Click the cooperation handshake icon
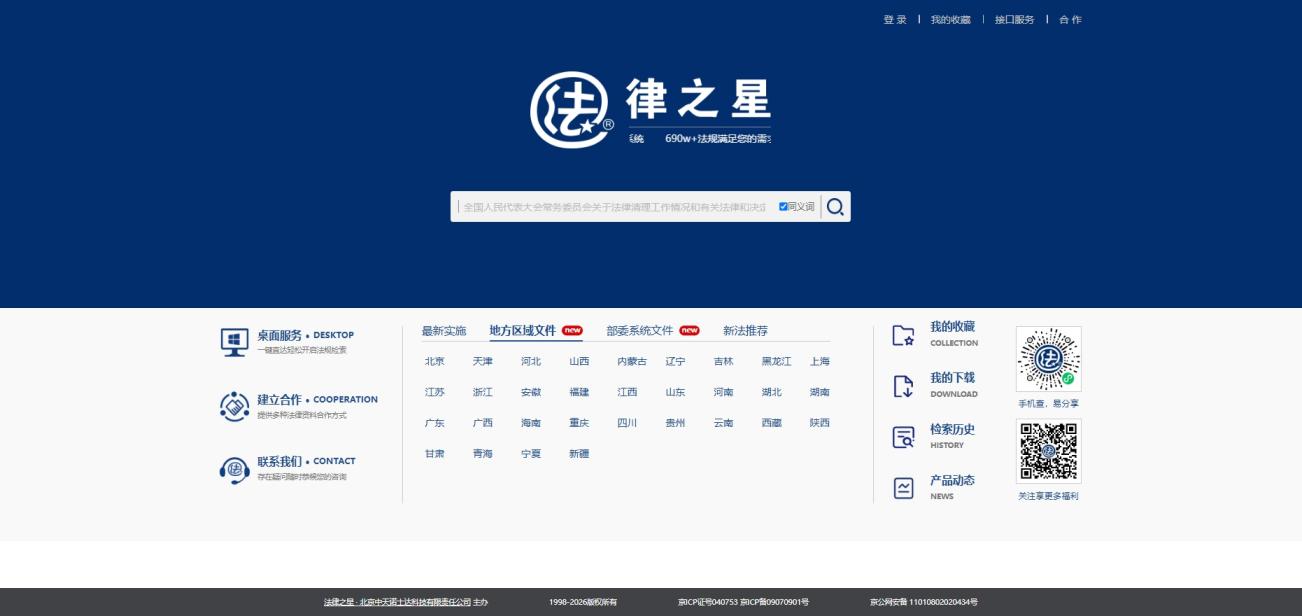The image size is (1302, 616). point(234,406)
